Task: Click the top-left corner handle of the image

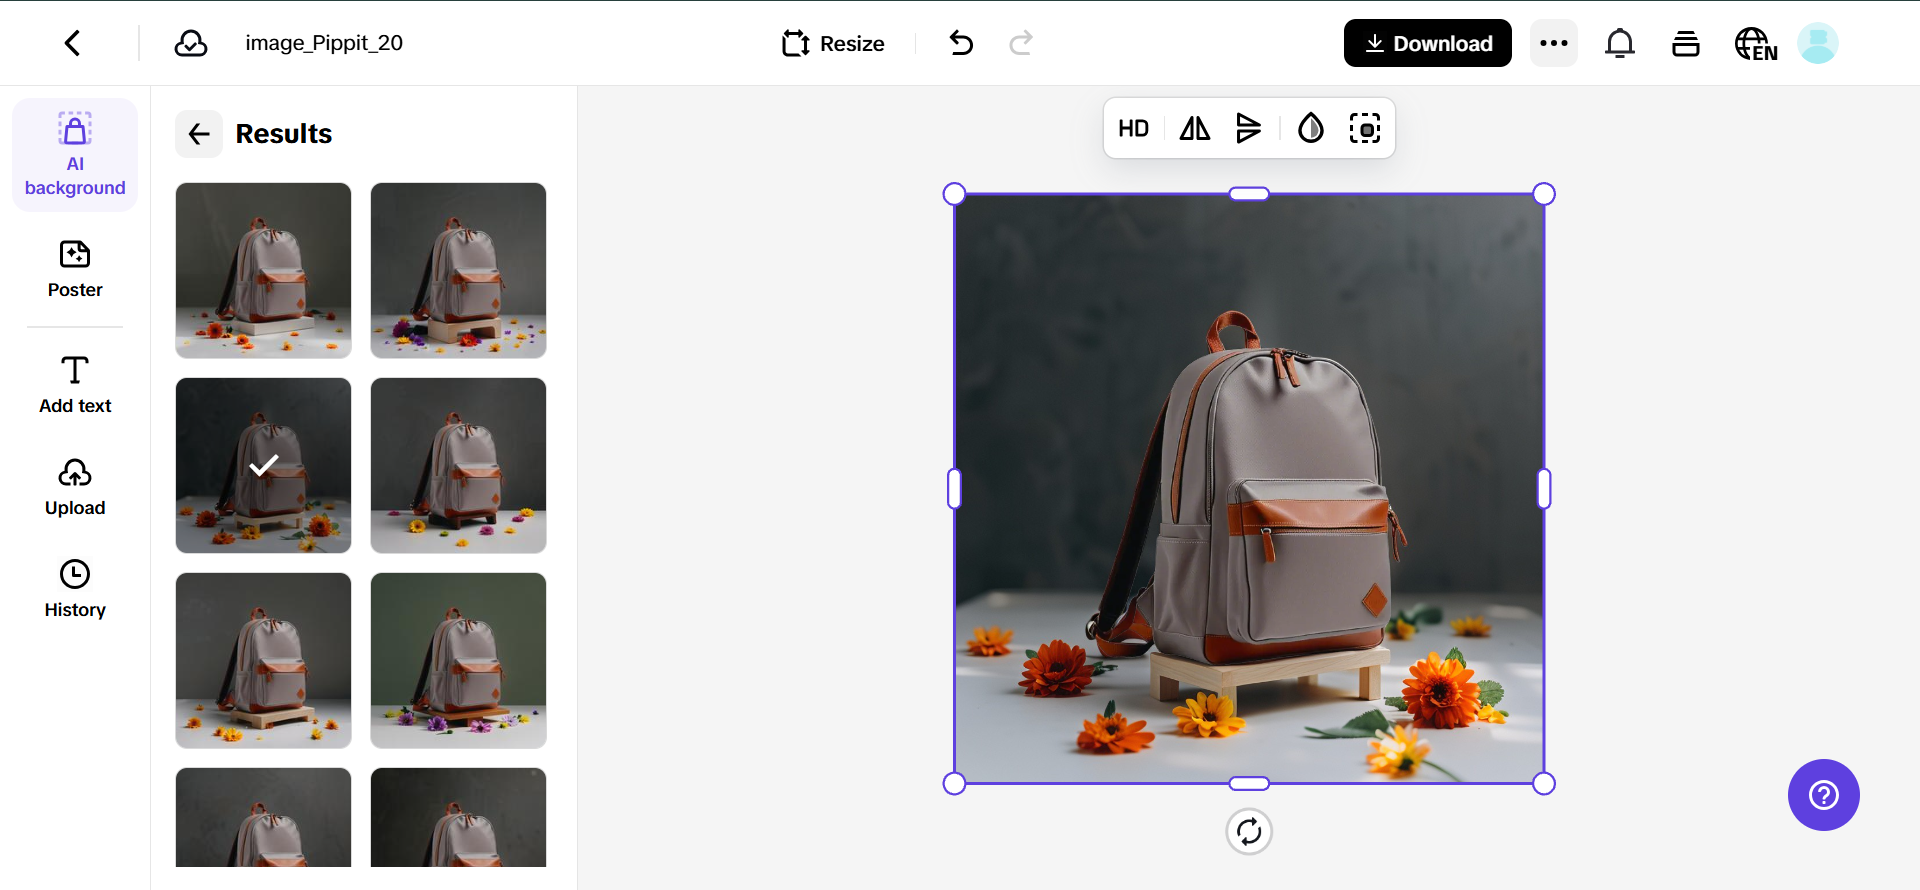Action: coord(955,194)
